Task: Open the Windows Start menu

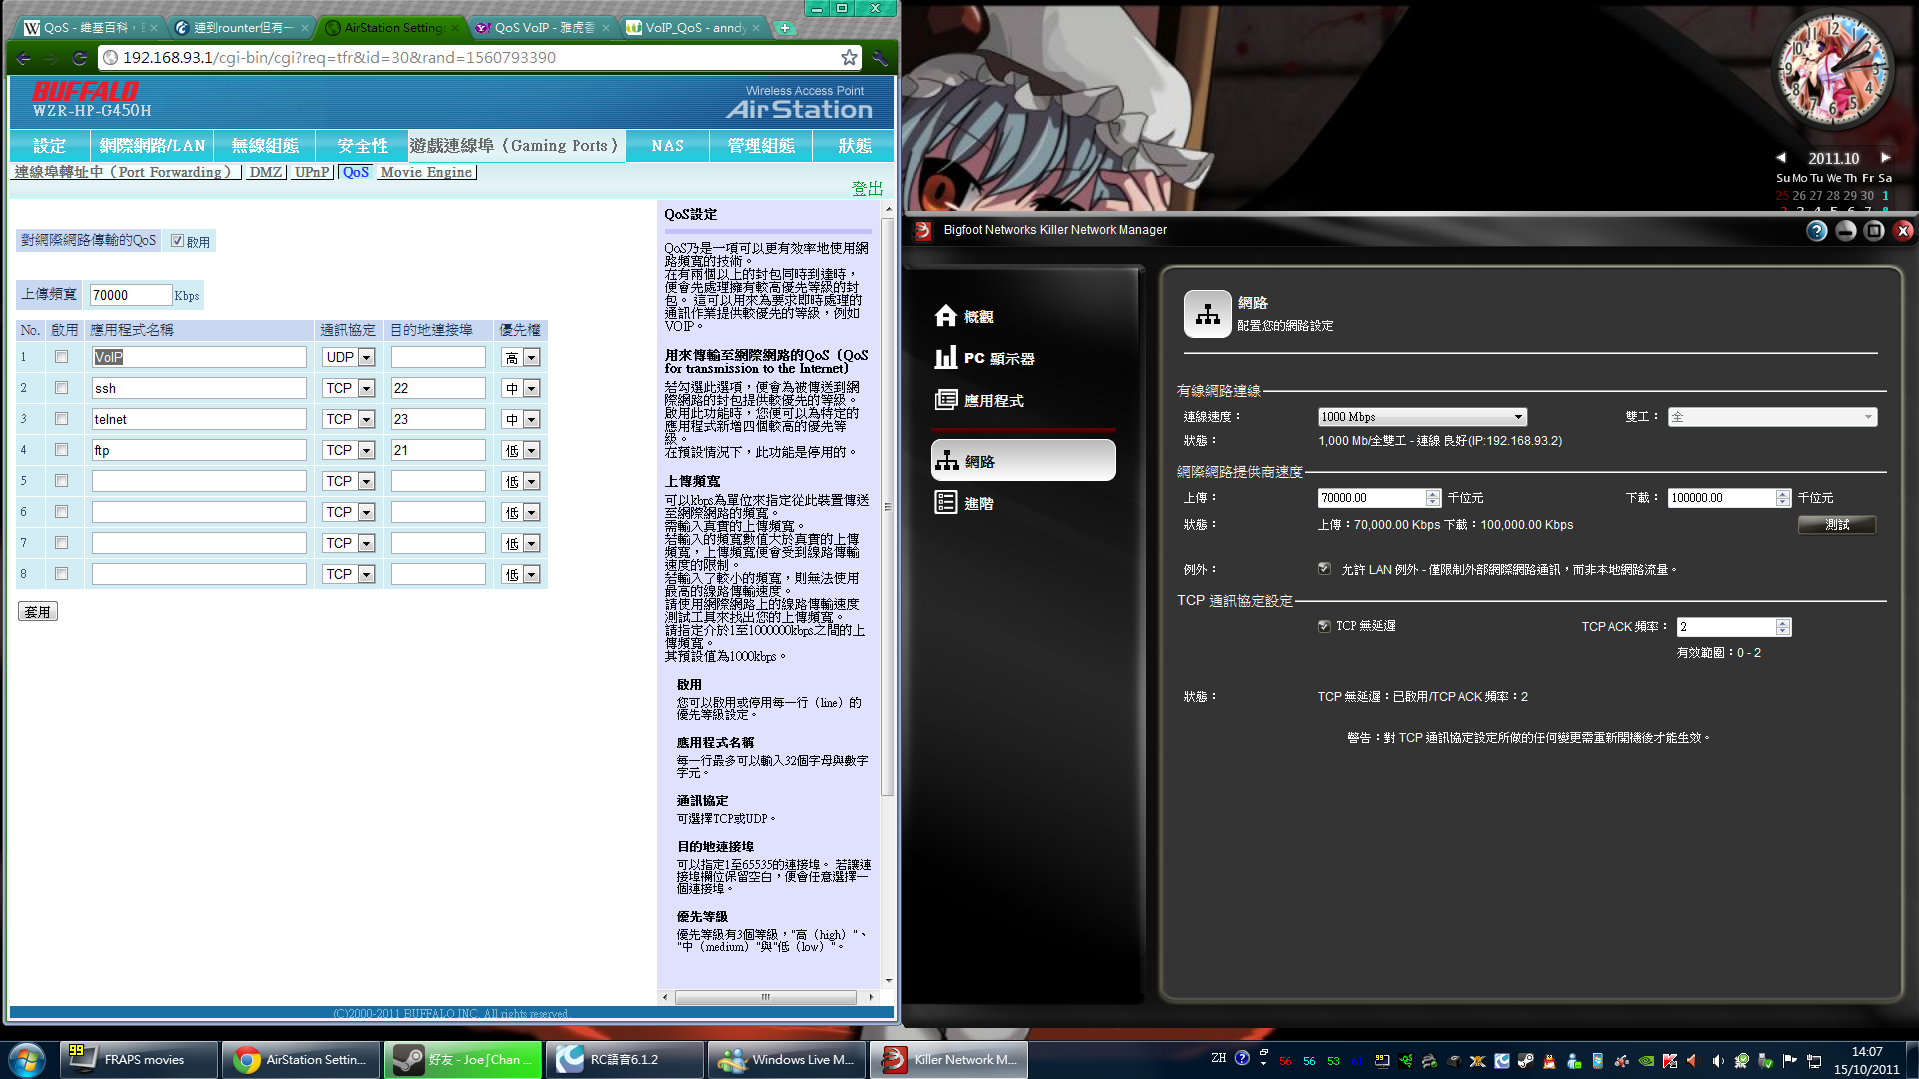Action: point(27,1060)
